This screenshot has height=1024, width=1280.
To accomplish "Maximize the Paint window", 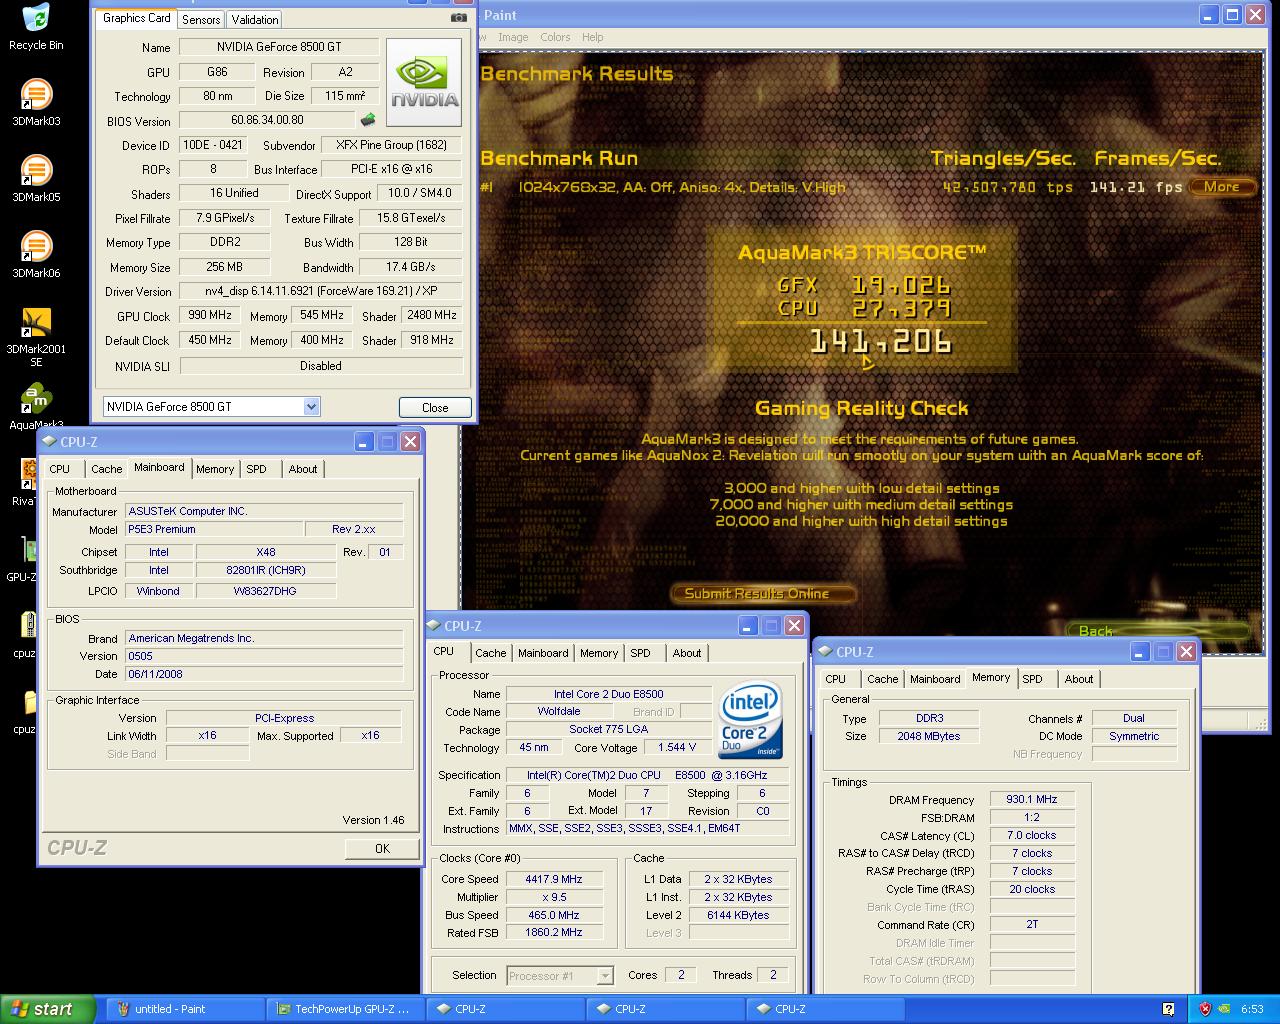I will (1232, 15).
